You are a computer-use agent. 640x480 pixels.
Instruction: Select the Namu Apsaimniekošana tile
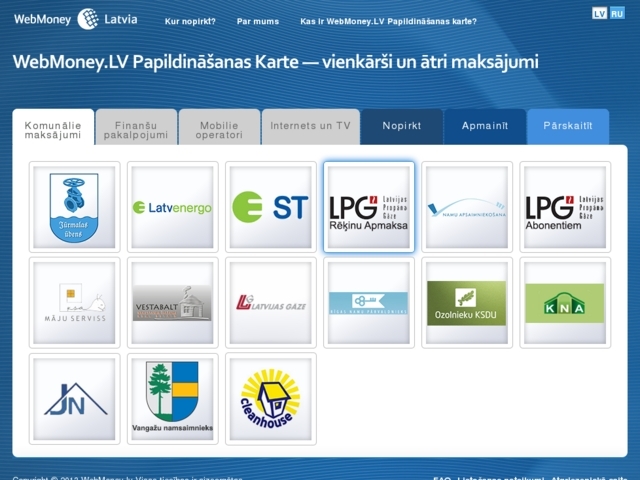pos(467,207)
